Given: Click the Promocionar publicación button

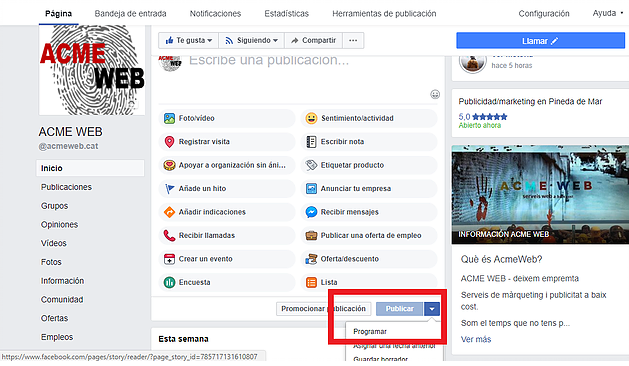Looking at the screenshot, I should tap(323, 309).
